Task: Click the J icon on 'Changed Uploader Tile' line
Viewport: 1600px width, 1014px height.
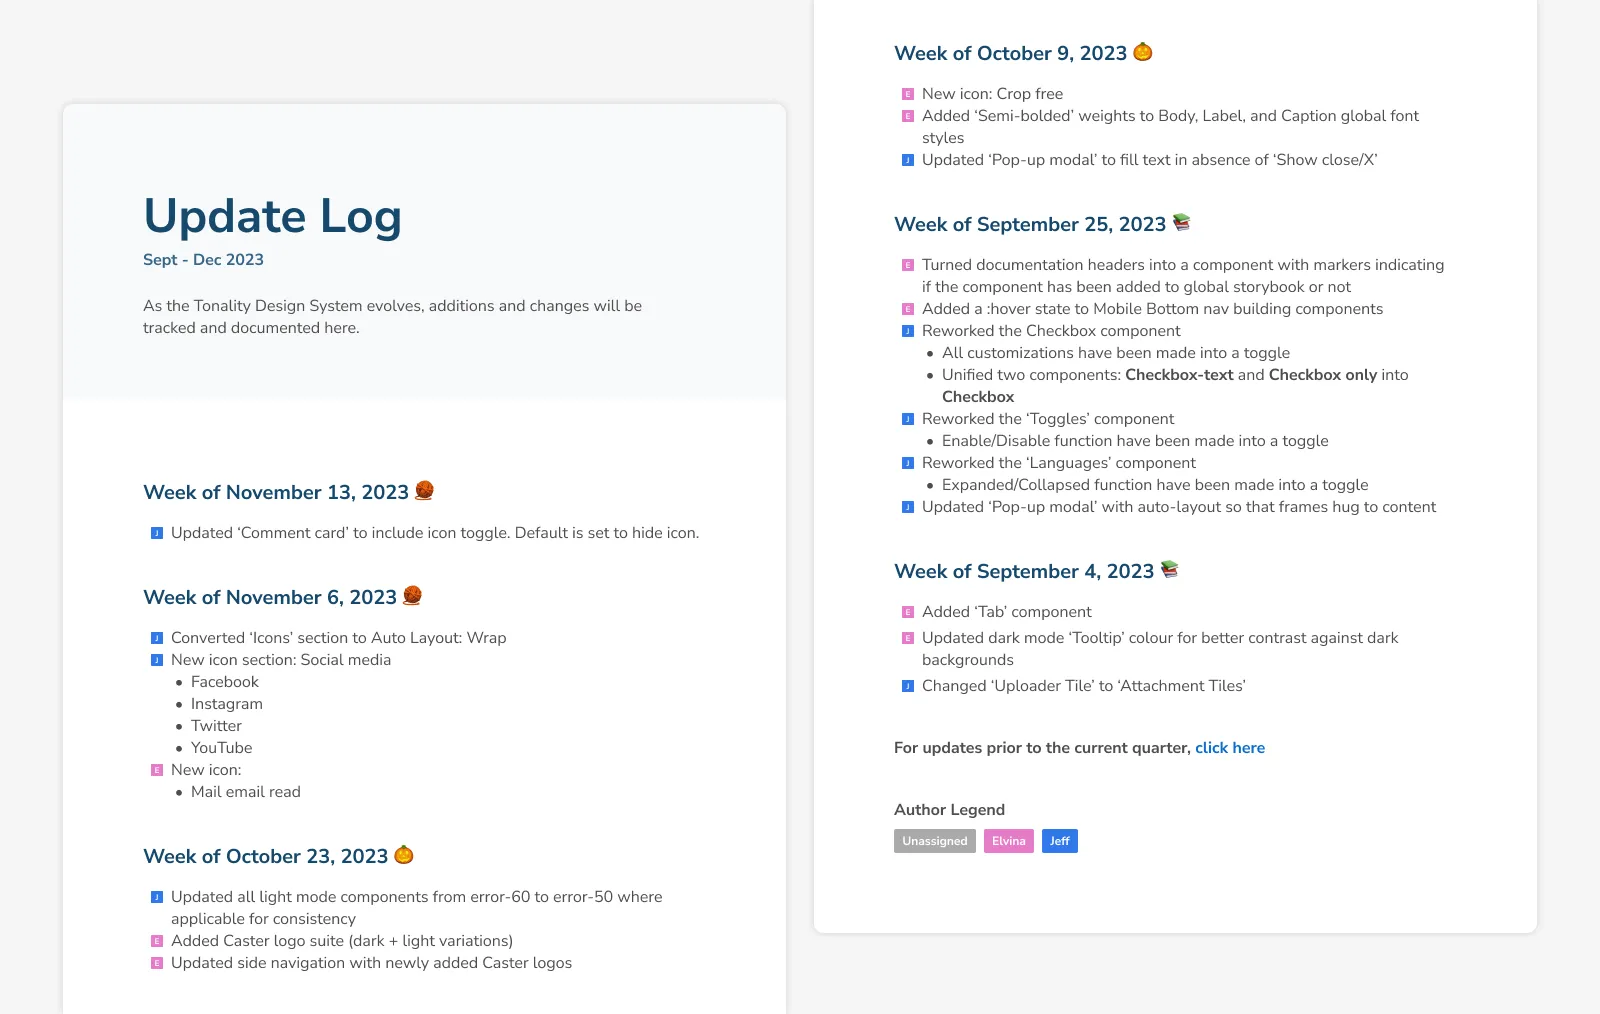Action: point(907,686)
